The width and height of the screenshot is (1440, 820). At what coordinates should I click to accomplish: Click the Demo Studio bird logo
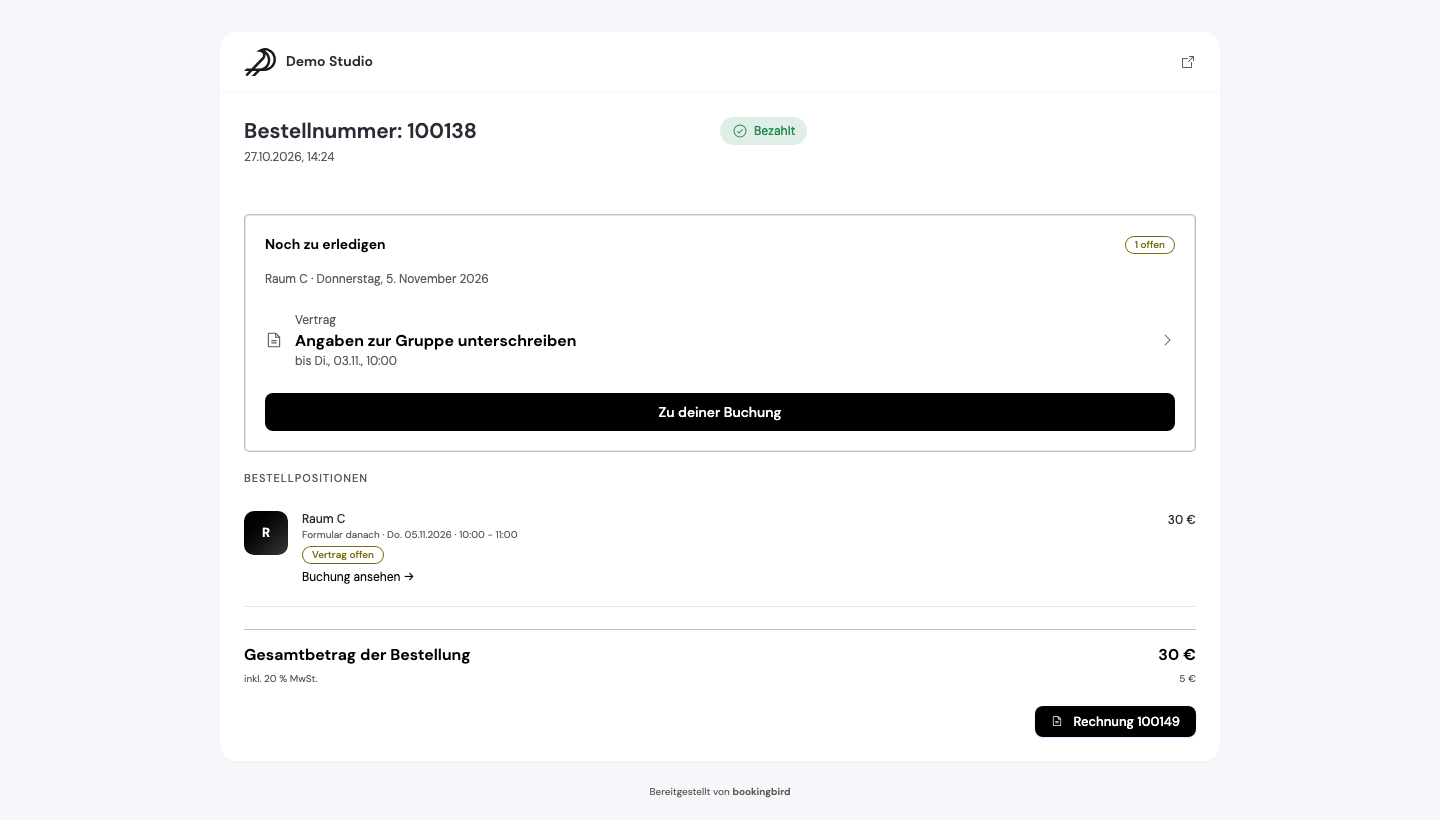(x=260, y=62)
